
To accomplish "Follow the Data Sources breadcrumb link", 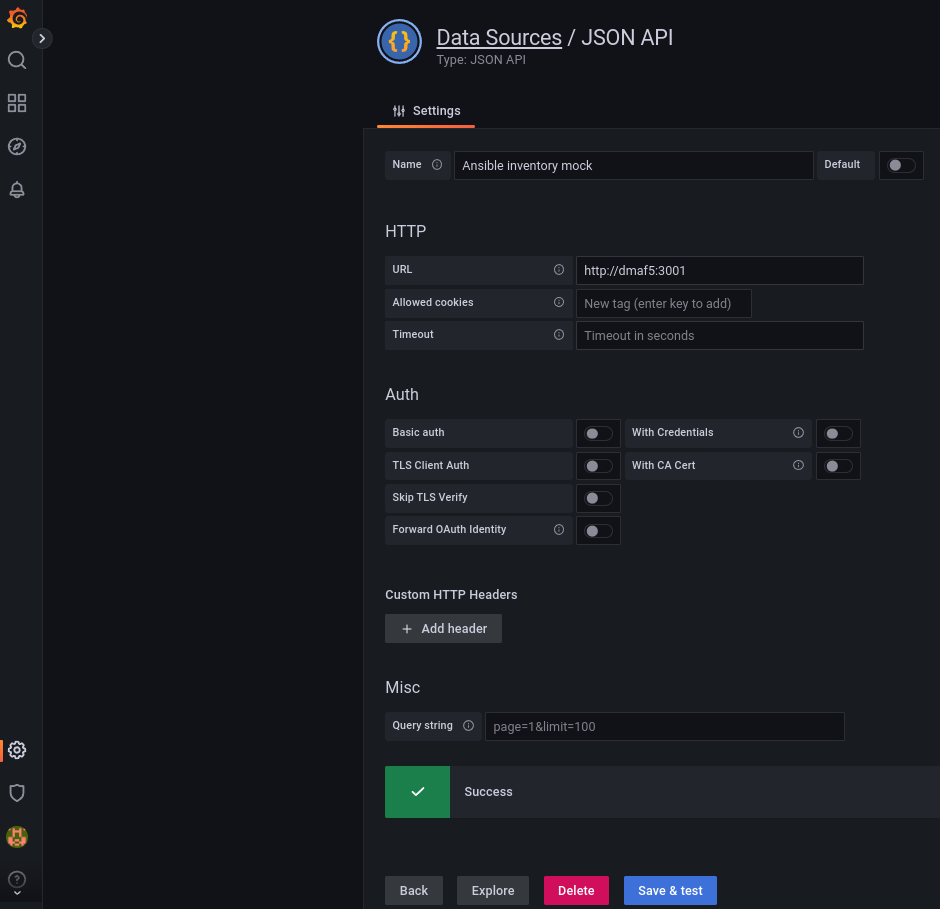I will pos(499,38).
